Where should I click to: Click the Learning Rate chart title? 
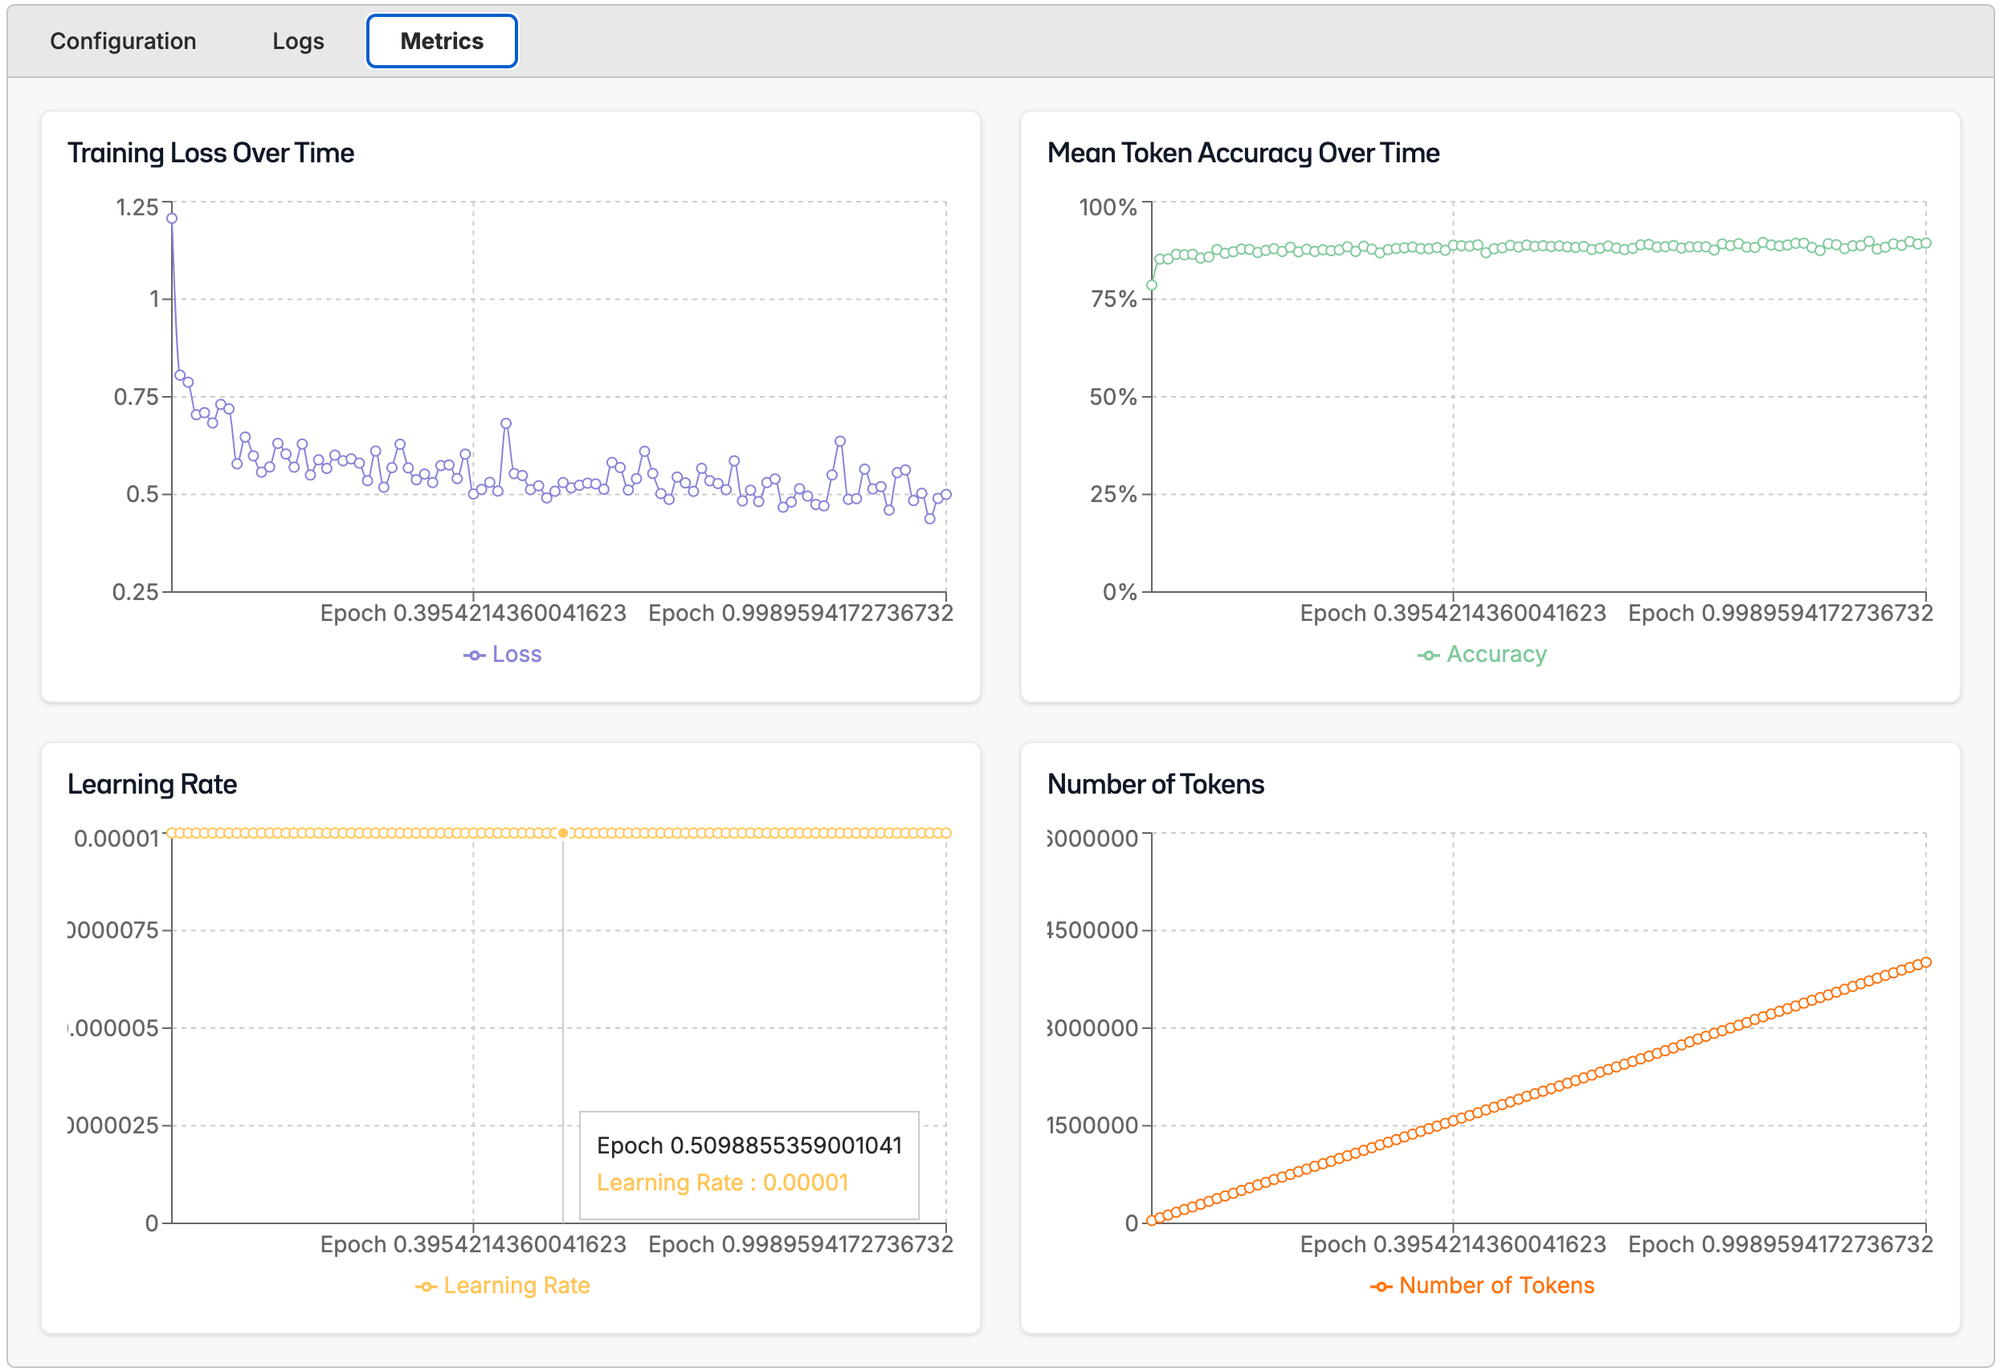(x=152, y=784)
